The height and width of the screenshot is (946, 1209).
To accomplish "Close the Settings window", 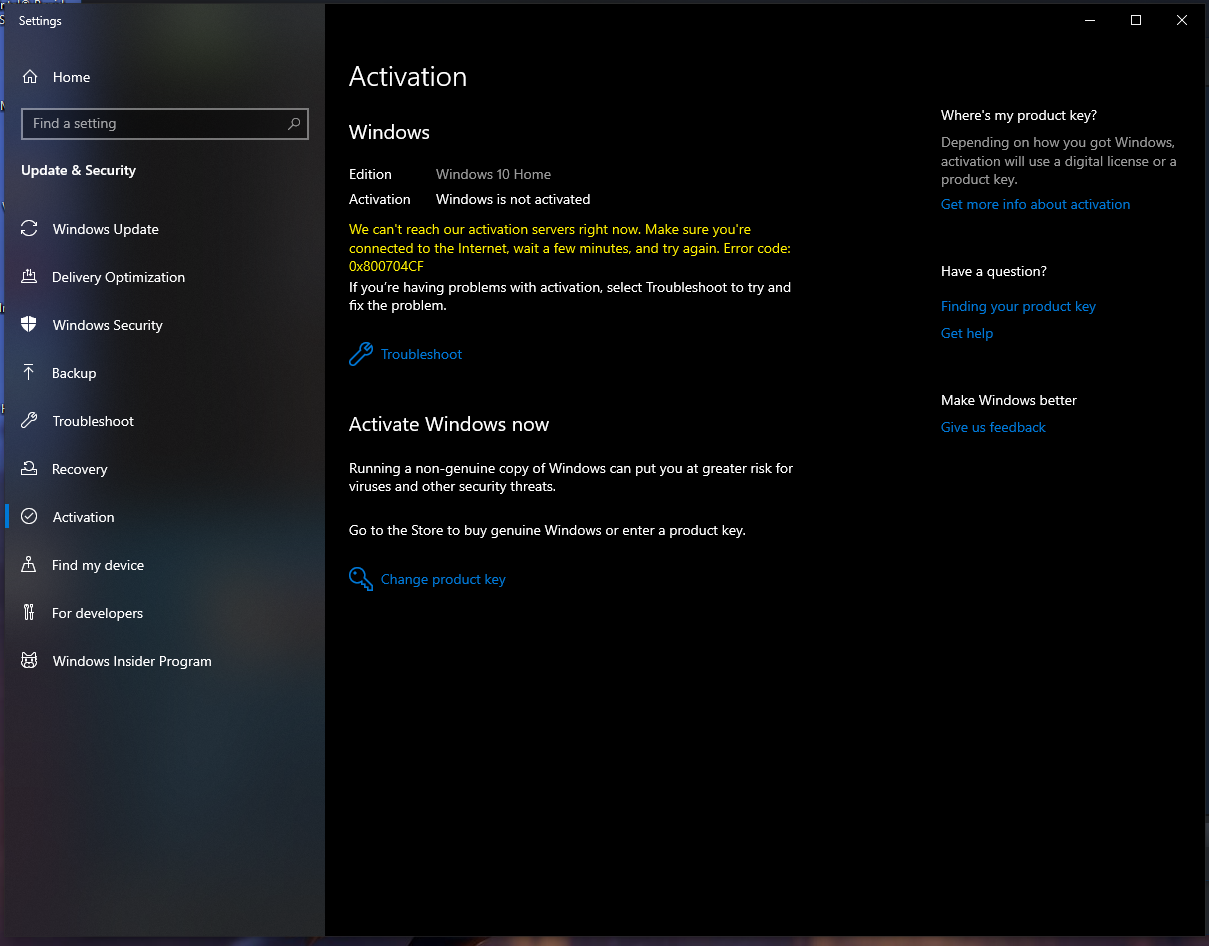I will [x=1182, y=20].
